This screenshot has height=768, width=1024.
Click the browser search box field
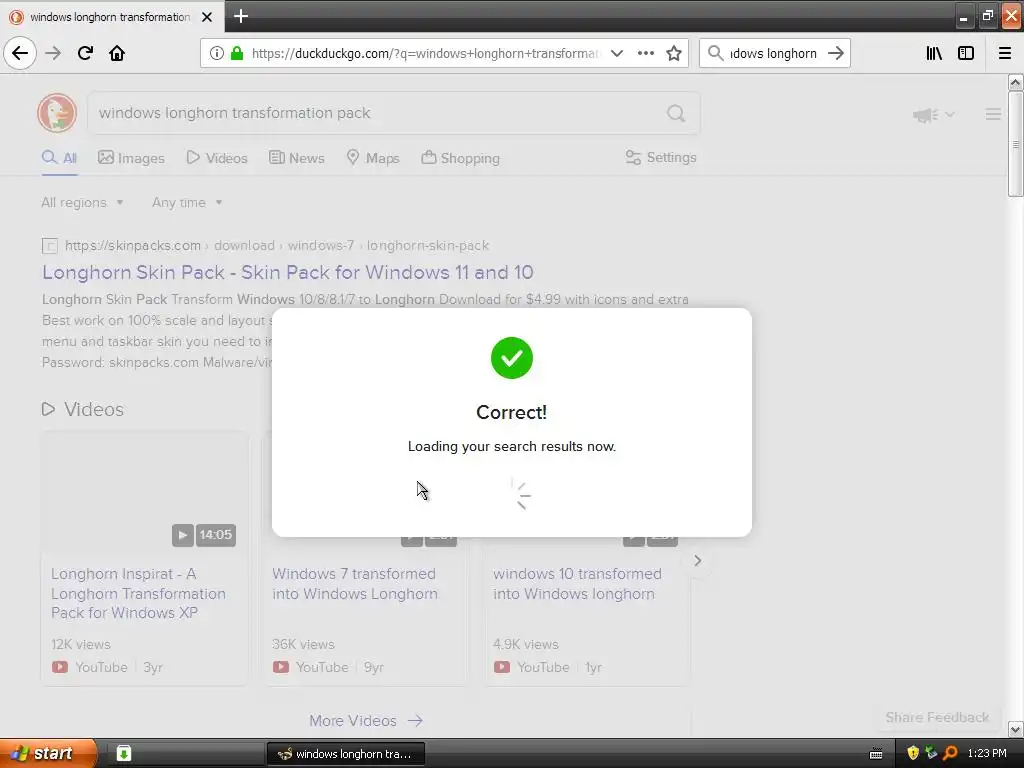(x=773, y=53)
